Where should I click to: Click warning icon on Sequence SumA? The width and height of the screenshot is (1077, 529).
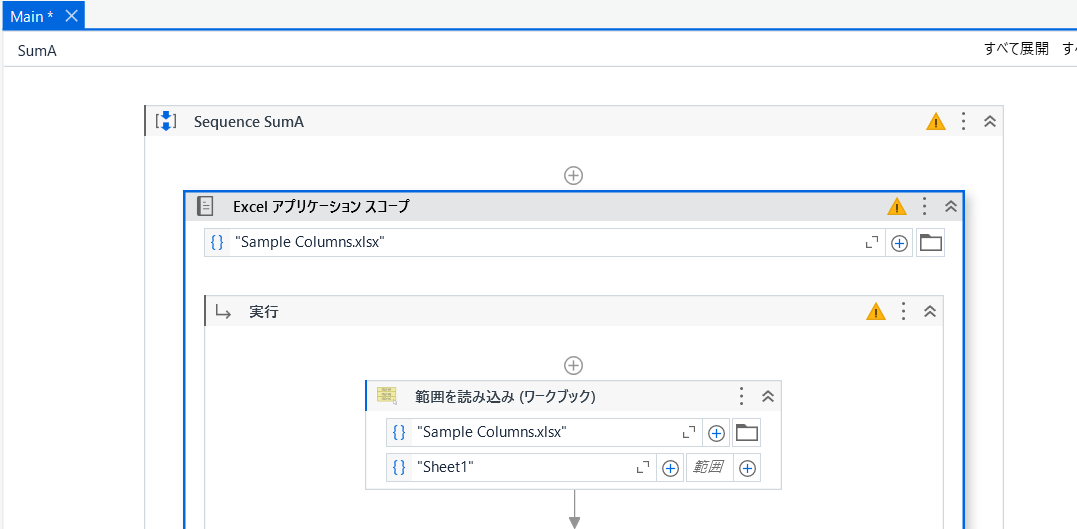pos(935,122)
